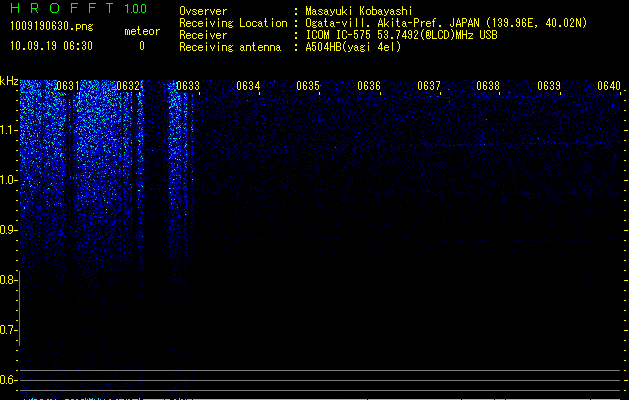
Task: Click antenna value A504HB(yagi 4el)
Action: coord(353,47)
